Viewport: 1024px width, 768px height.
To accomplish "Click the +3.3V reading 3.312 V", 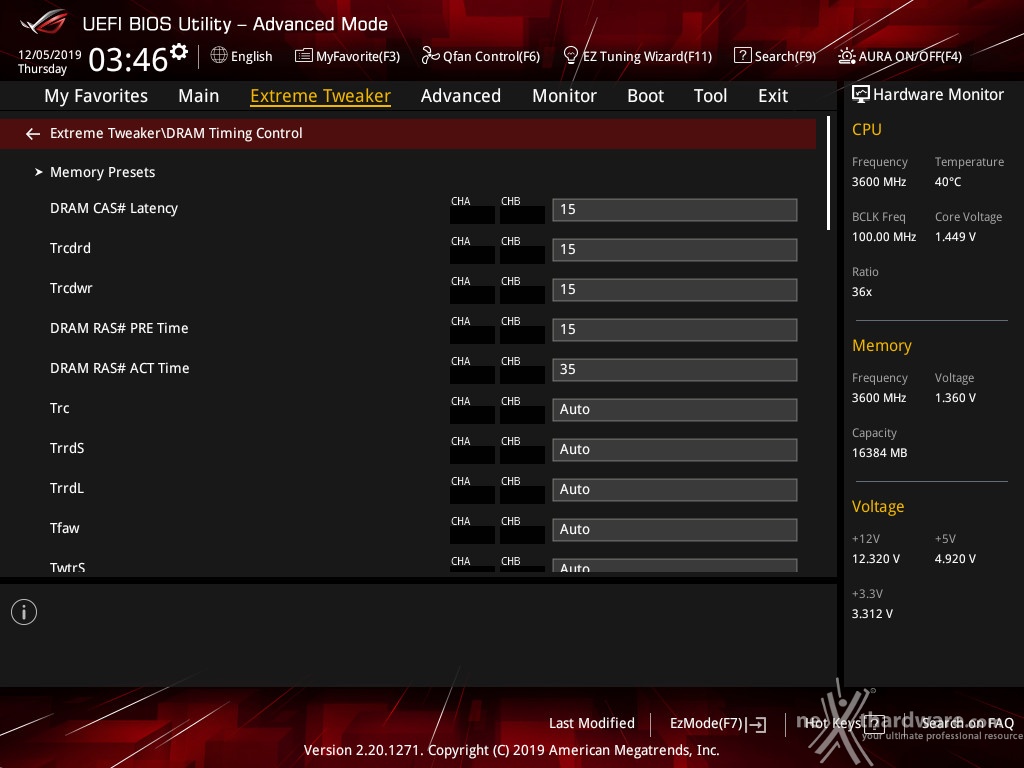I will pos(872,614).
